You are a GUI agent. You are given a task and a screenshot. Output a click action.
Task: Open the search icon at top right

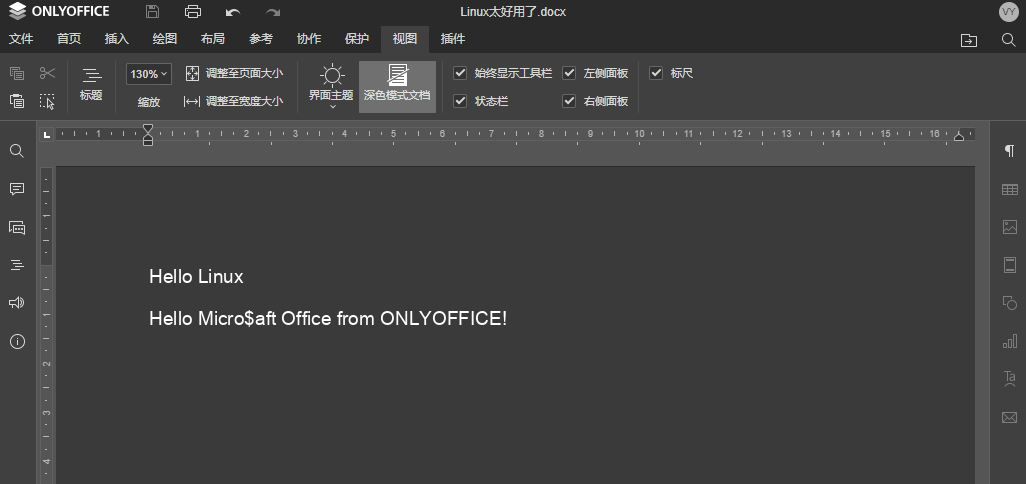[x=1008, y=40]
